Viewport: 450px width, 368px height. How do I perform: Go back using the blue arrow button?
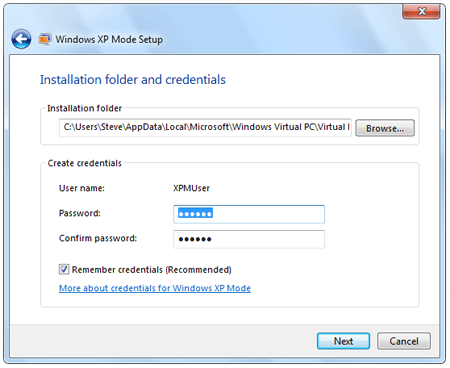pyautogui.click(x=21, y=39)
